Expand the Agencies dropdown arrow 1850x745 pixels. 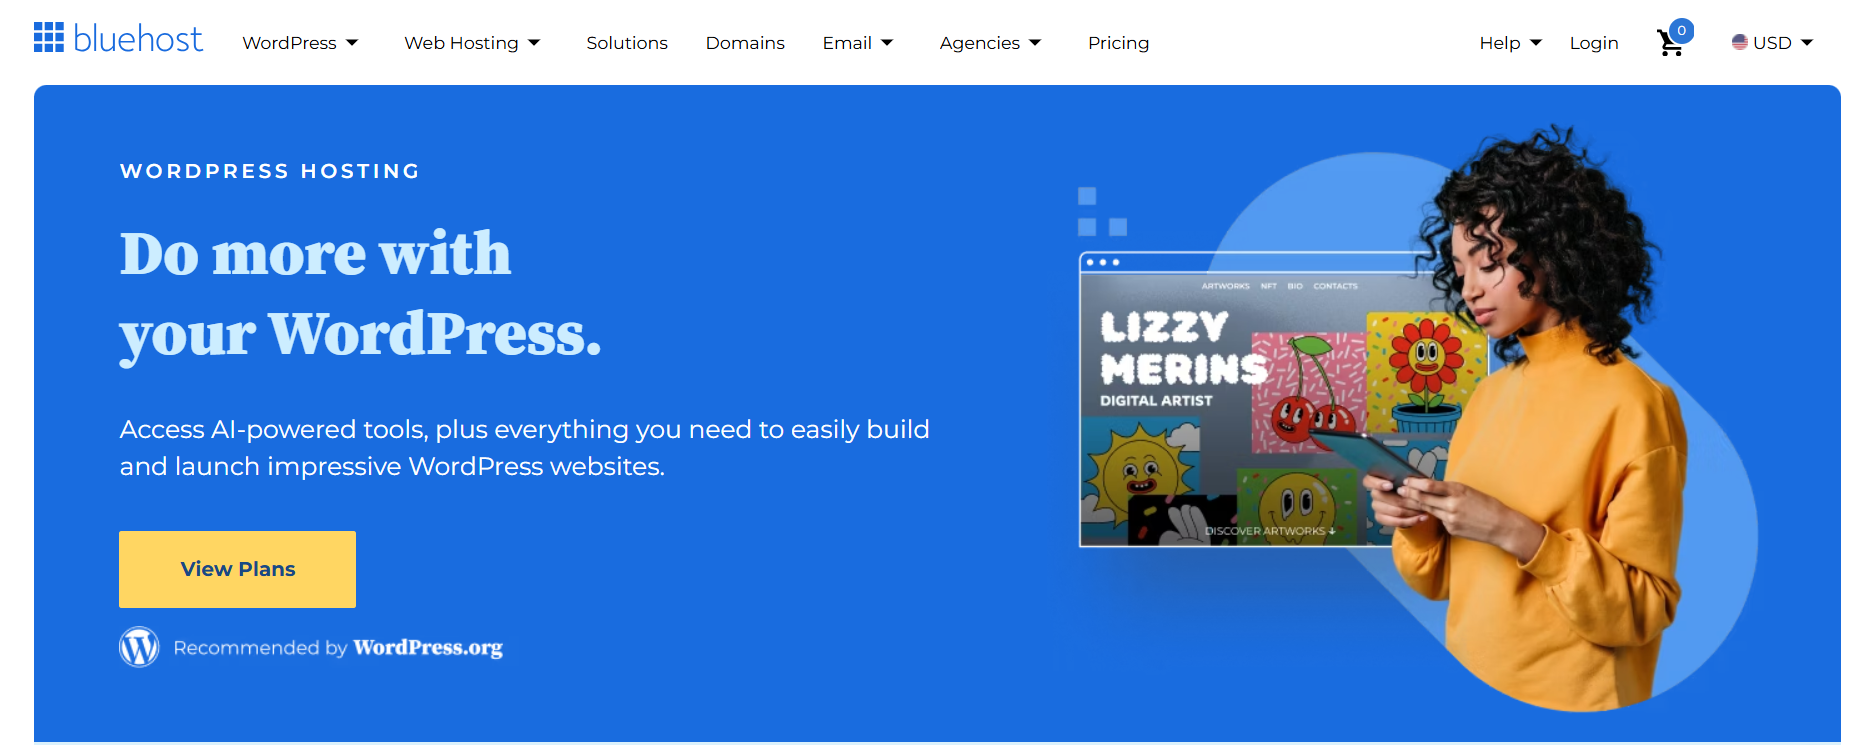click(x=1035, y=43)
